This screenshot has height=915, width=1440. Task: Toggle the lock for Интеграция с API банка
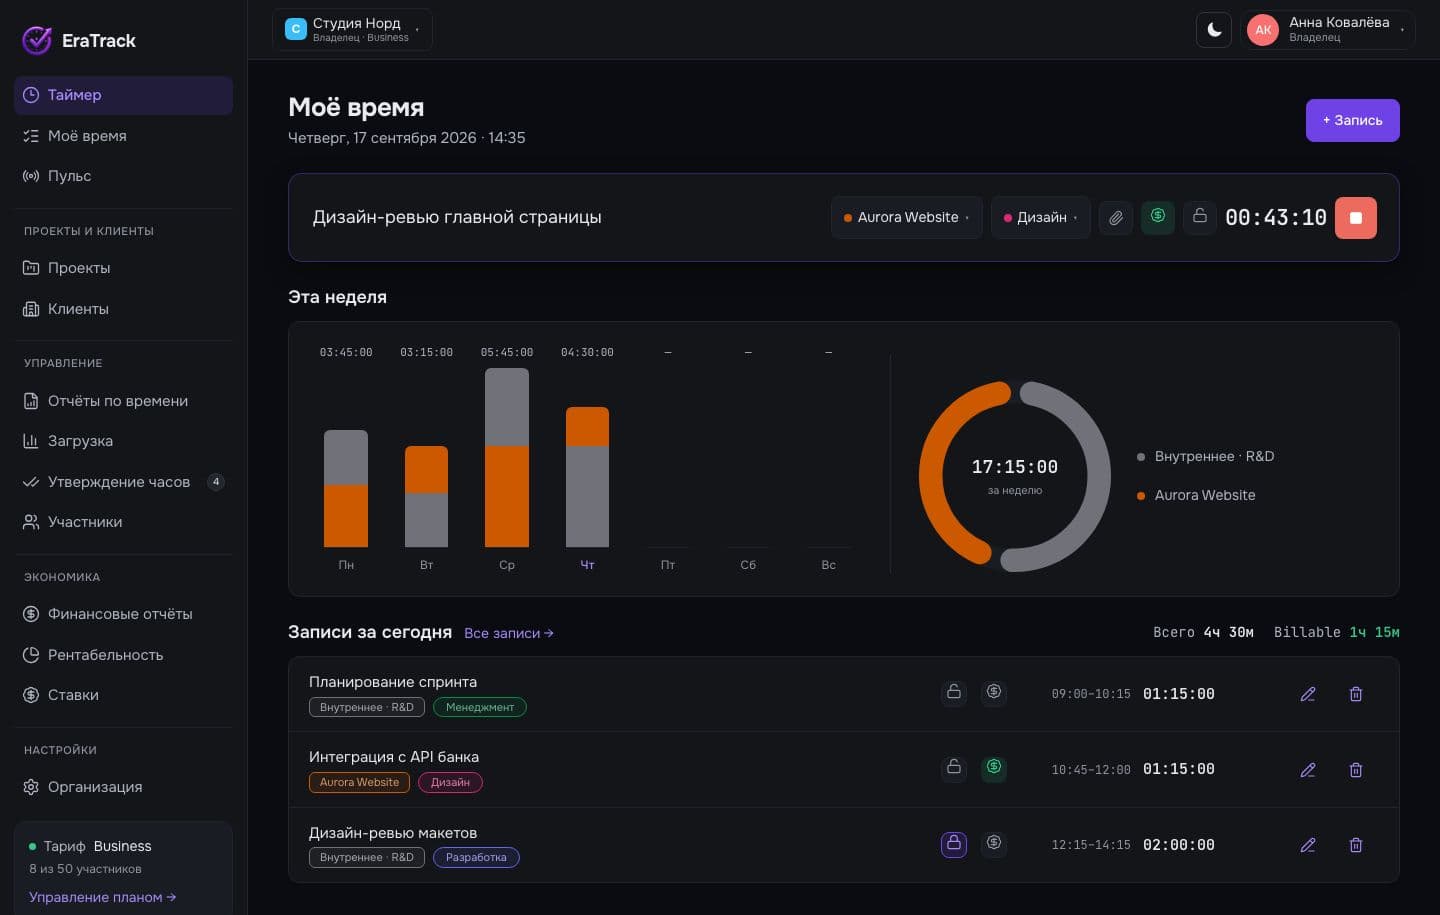[x=954, y=767]
